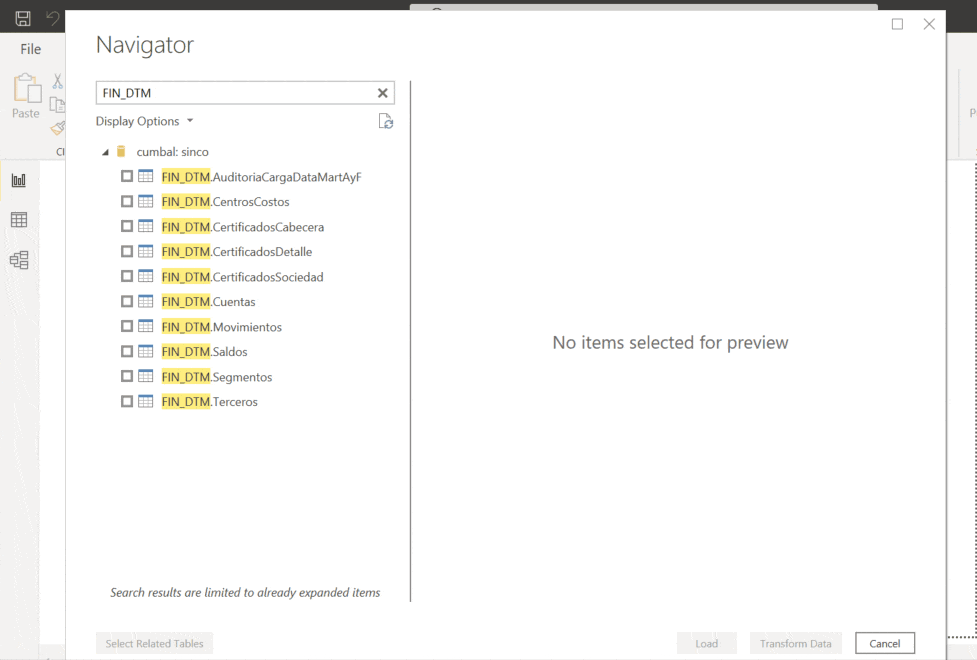Click the Saldos table icon

coord(146,352)
